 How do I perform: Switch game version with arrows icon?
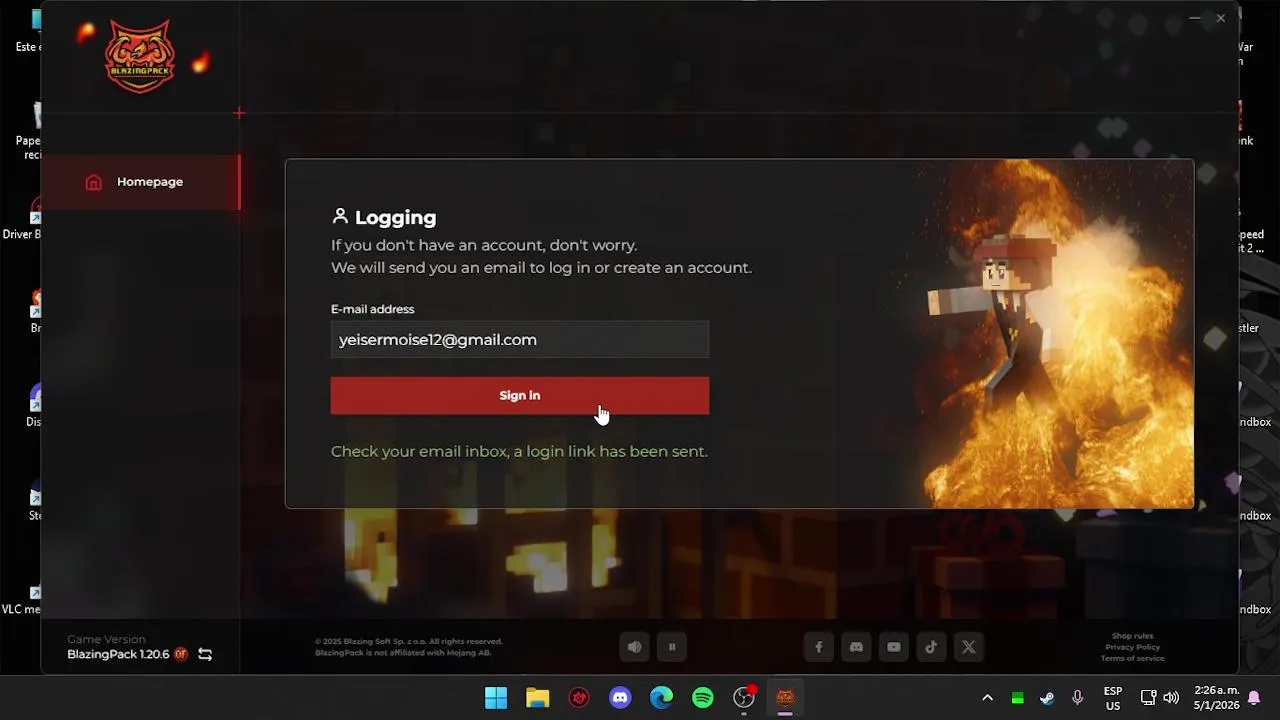click(205, 654)
